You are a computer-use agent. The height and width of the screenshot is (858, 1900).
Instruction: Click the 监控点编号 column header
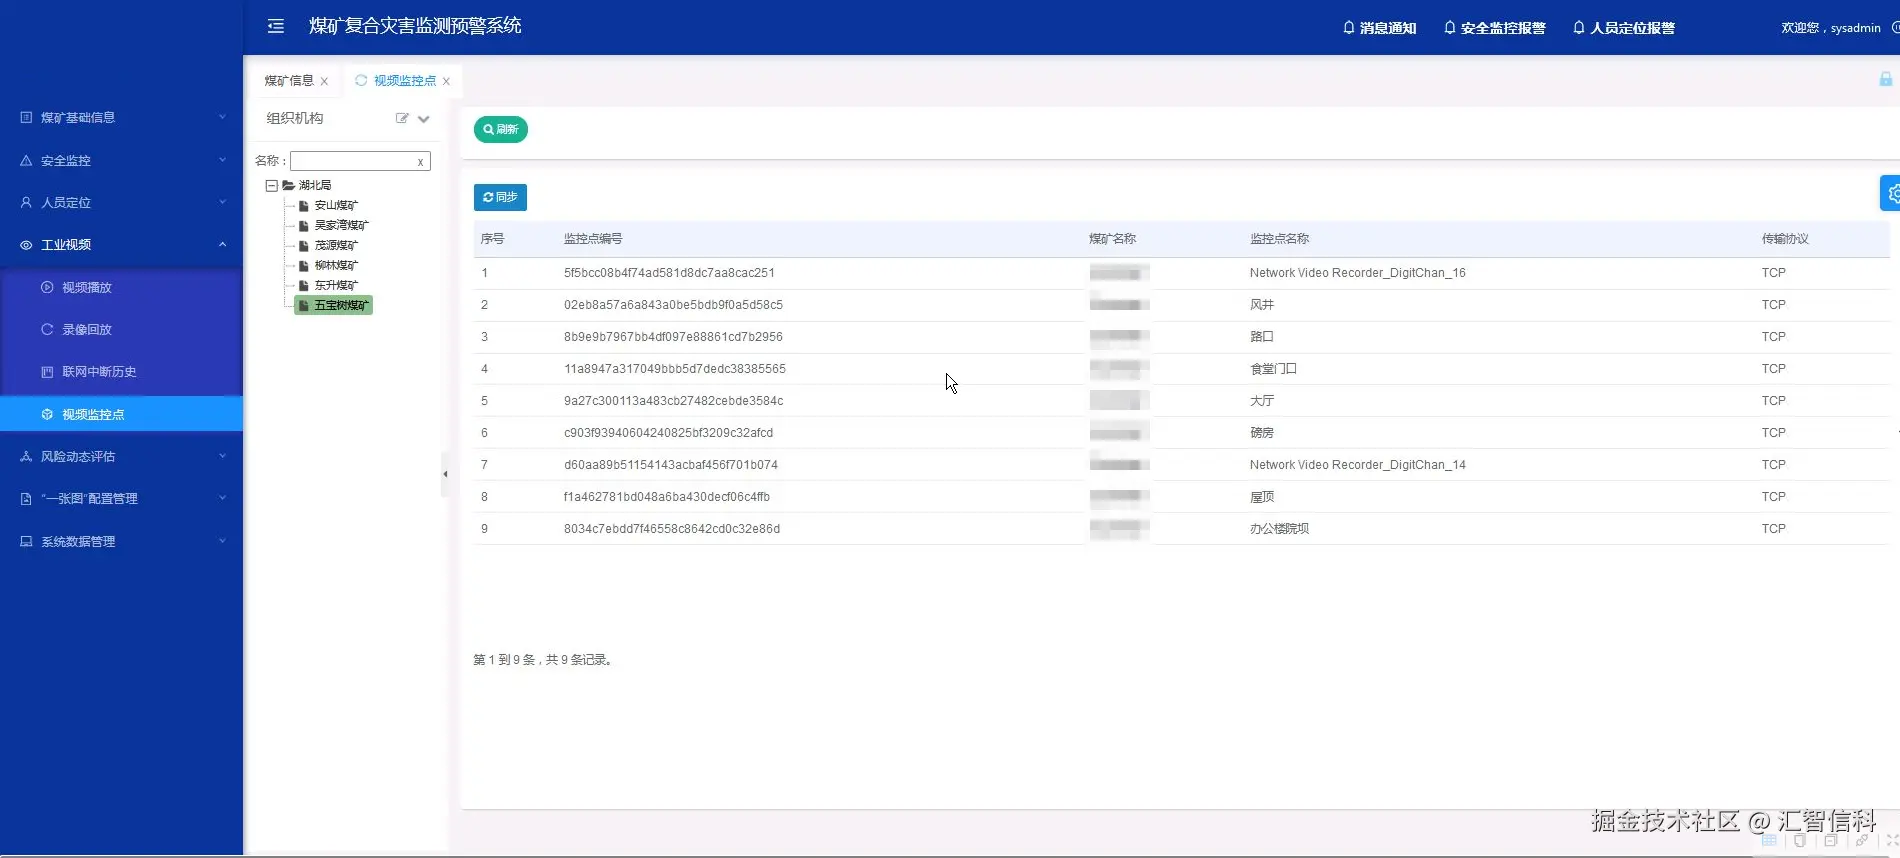point(593,239)
